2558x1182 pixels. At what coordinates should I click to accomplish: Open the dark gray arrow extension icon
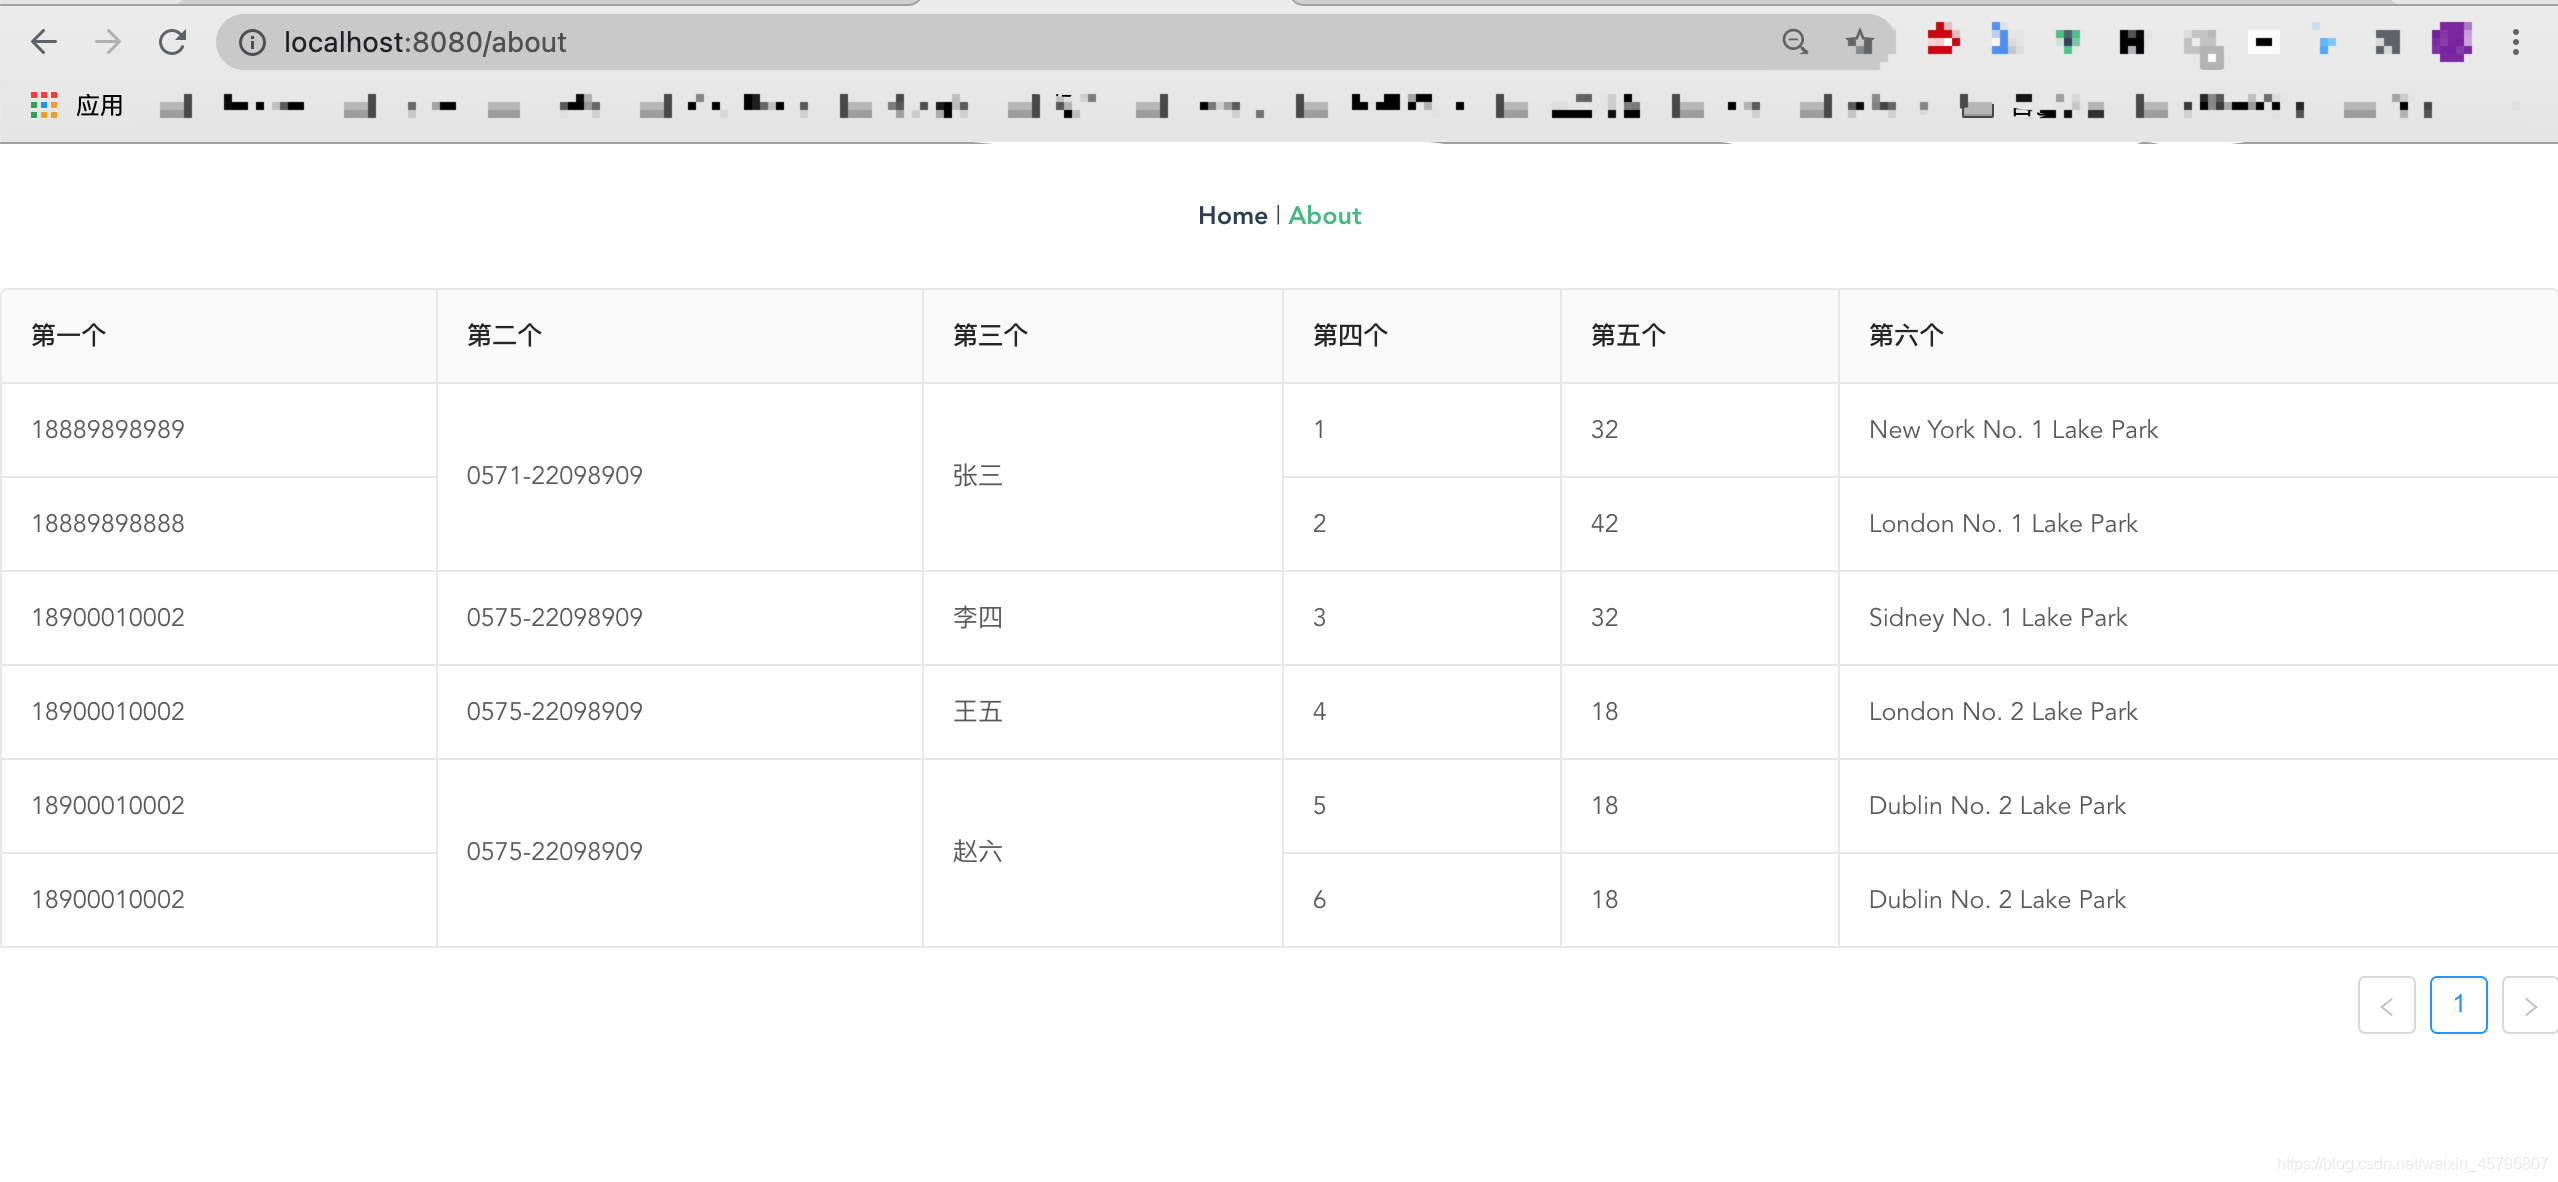coord(2387,42)
